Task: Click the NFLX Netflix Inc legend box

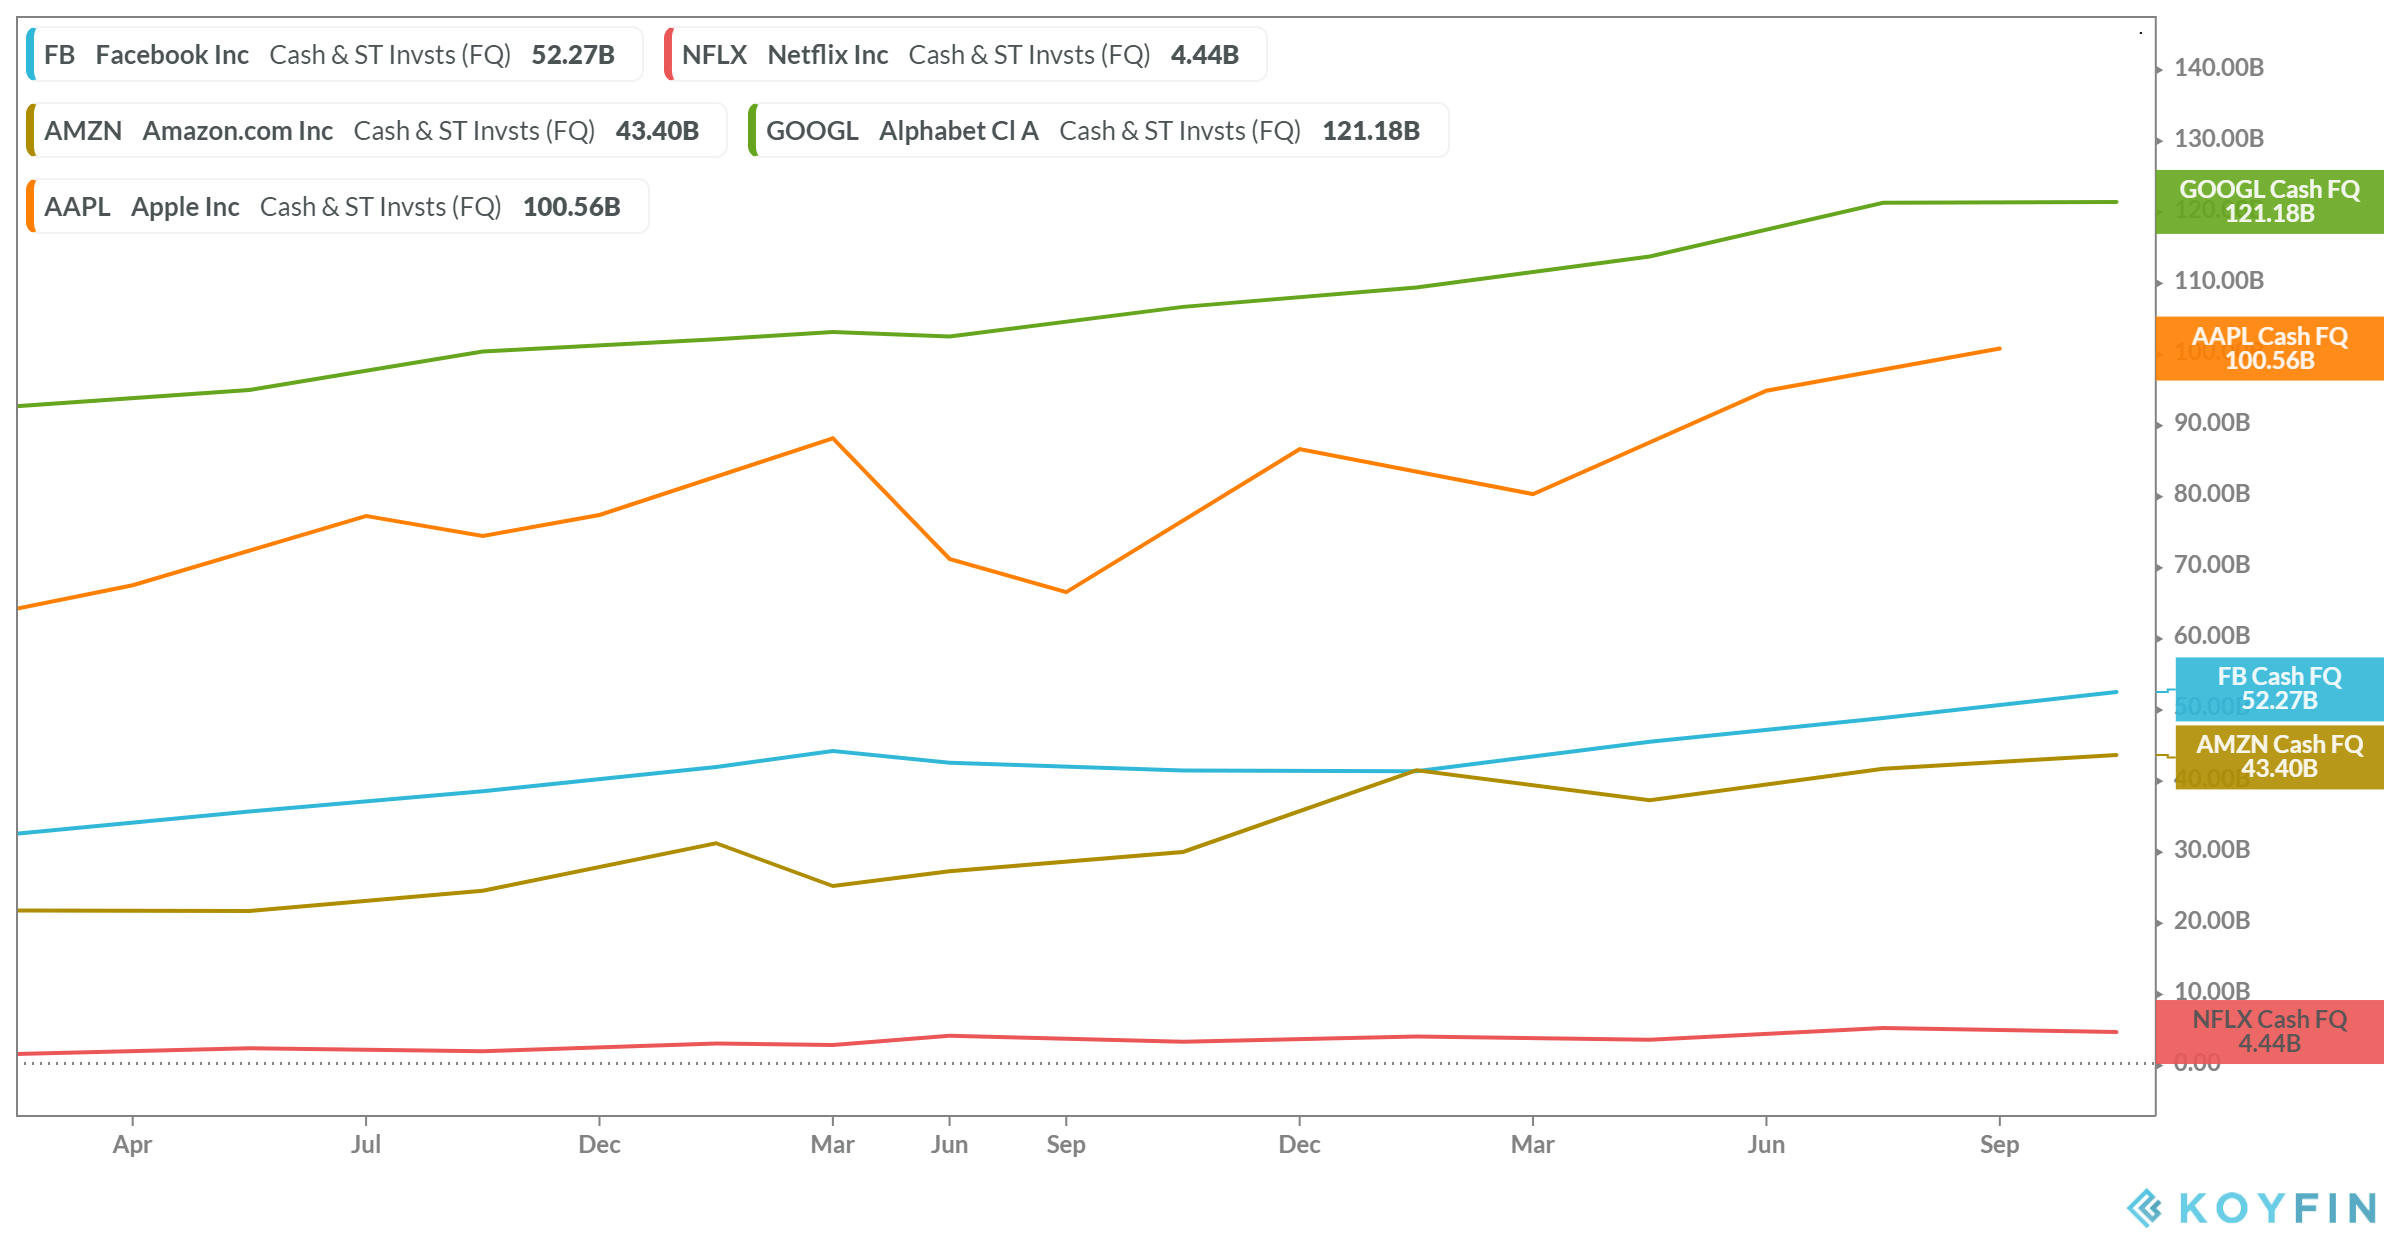Action: [965, 54]
